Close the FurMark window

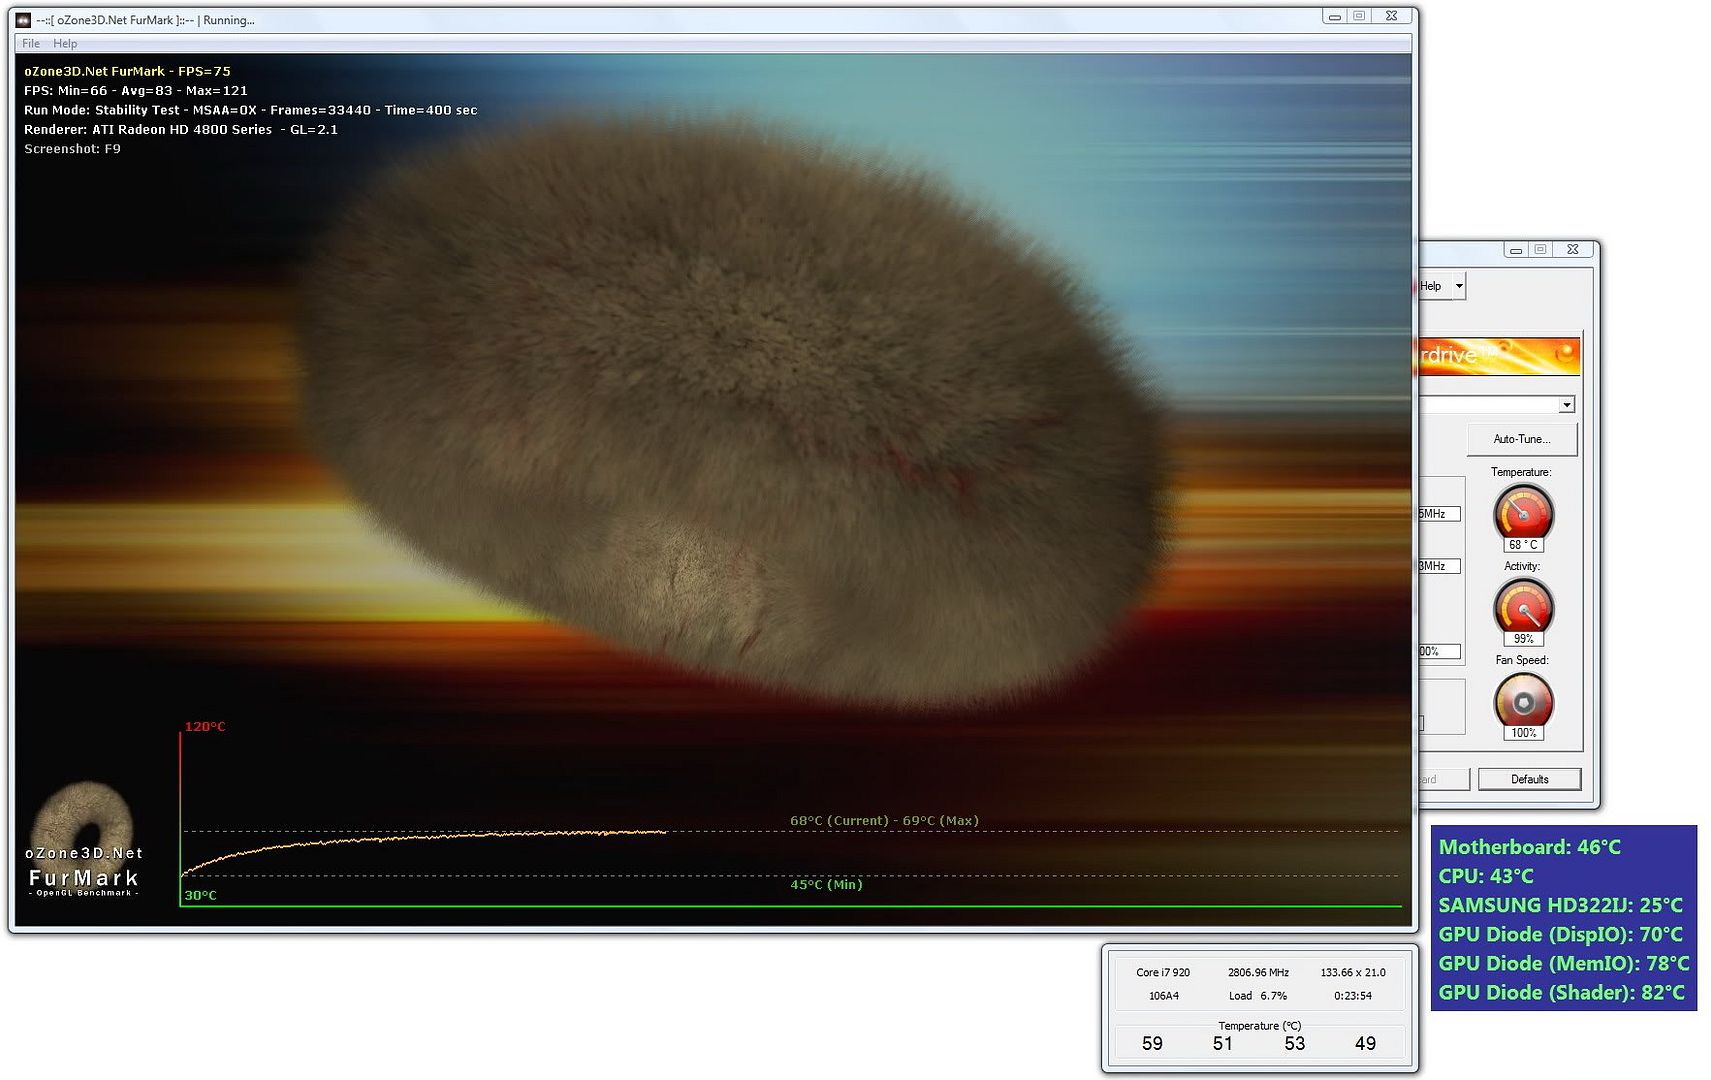(1391, 16)
